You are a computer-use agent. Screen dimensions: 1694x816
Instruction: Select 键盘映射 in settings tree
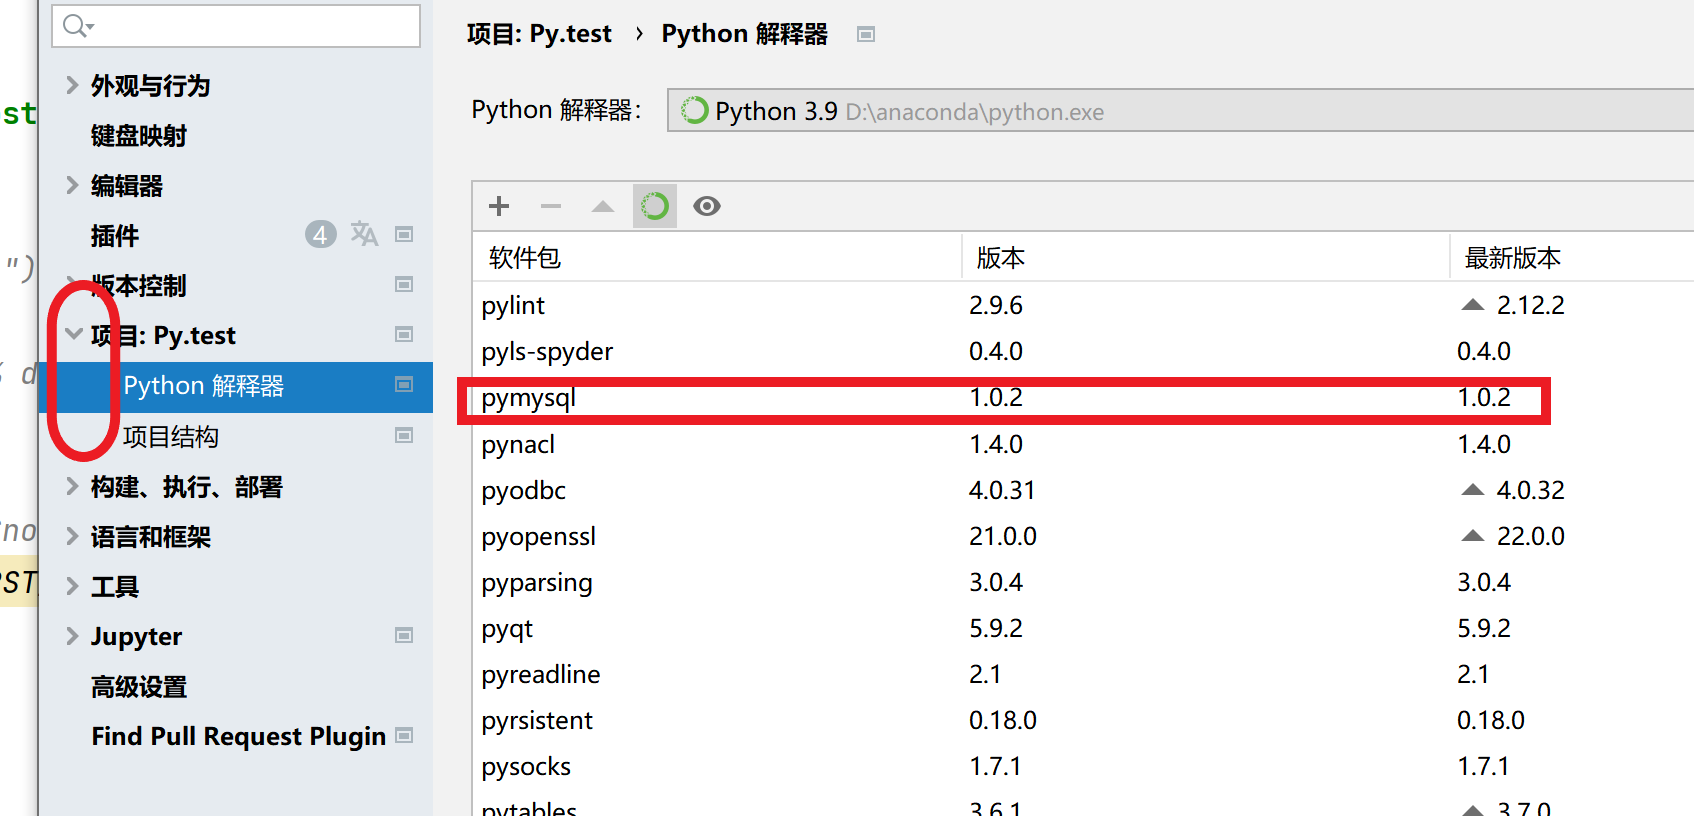pos(139,135)
